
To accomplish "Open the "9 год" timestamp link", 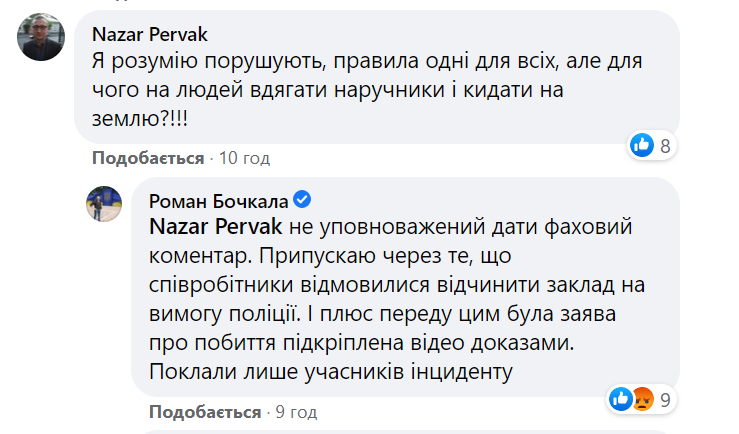I will pos(296,412).
